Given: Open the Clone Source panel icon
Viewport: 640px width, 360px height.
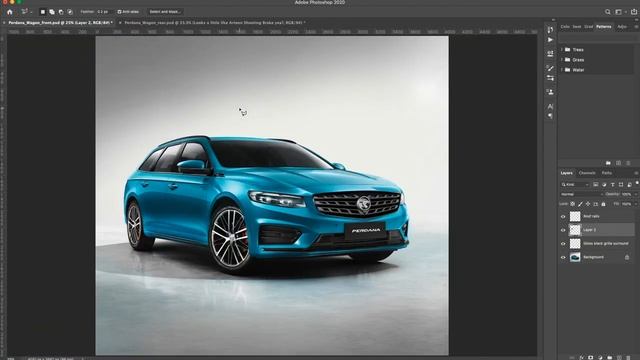Looking at the screenshot, I should [550, 92].
